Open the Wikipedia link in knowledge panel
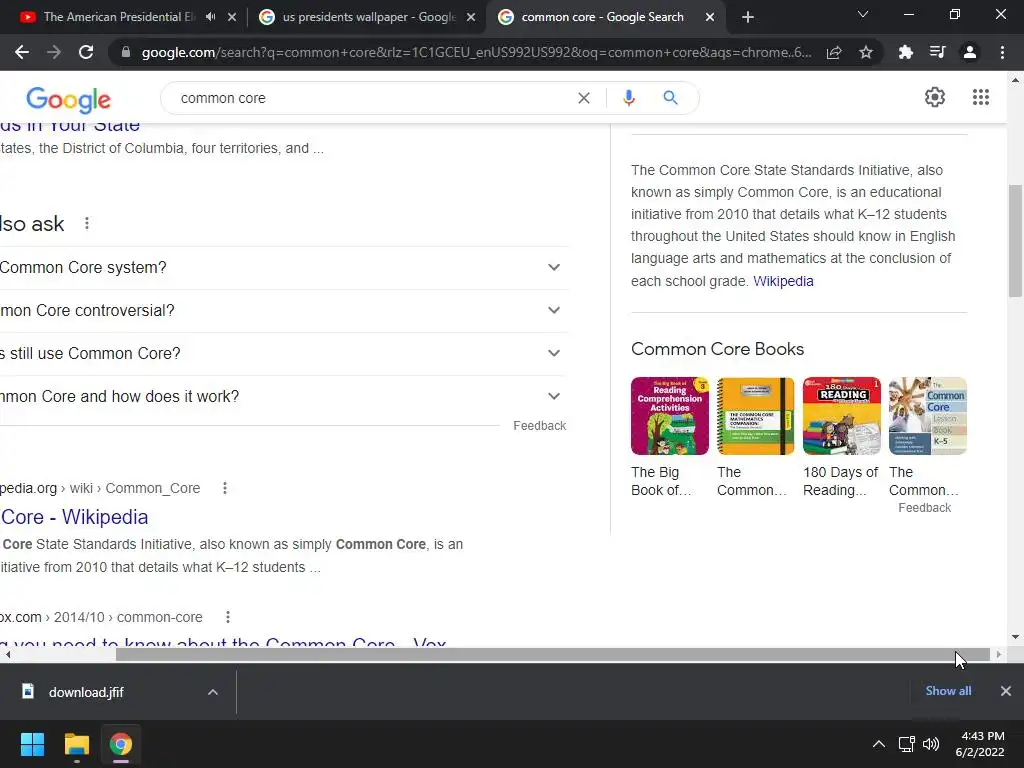Image resolution: width=1024 pixels, height=768 pixels. [783, 281]
